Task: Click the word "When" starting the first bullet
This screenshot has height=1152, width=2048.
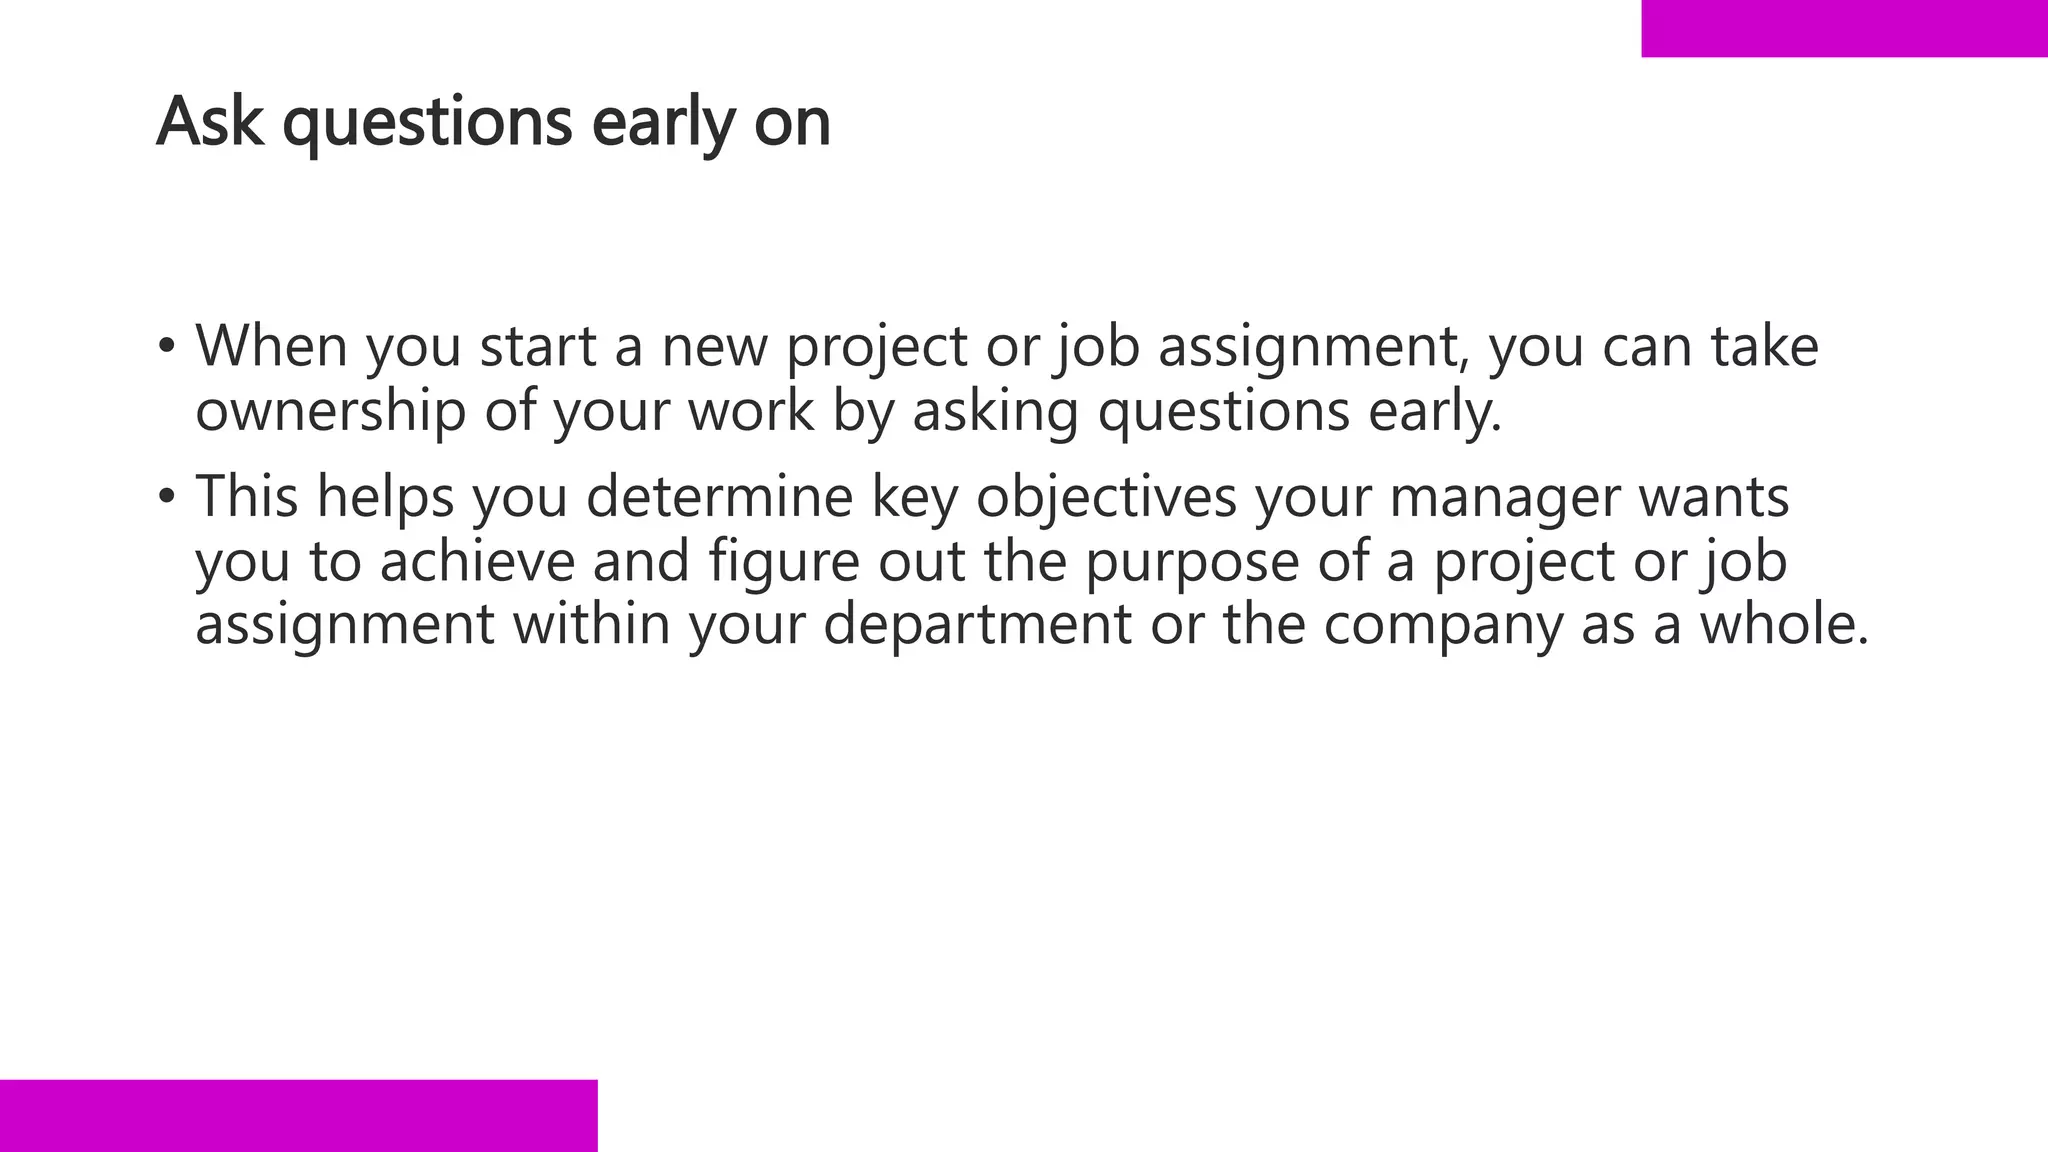Action: click(x=271, y=346)
